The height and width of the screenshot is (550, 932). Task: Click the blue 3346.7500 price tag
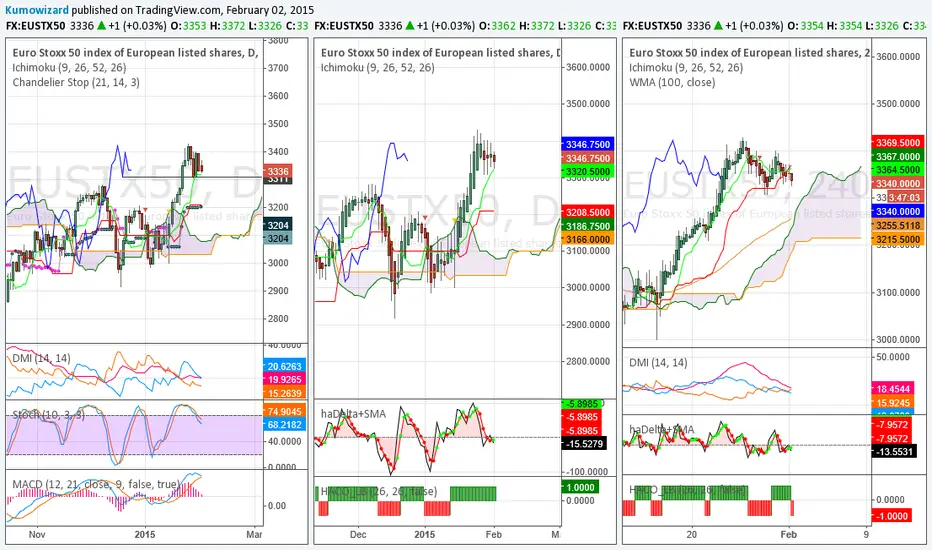(587, 144)
